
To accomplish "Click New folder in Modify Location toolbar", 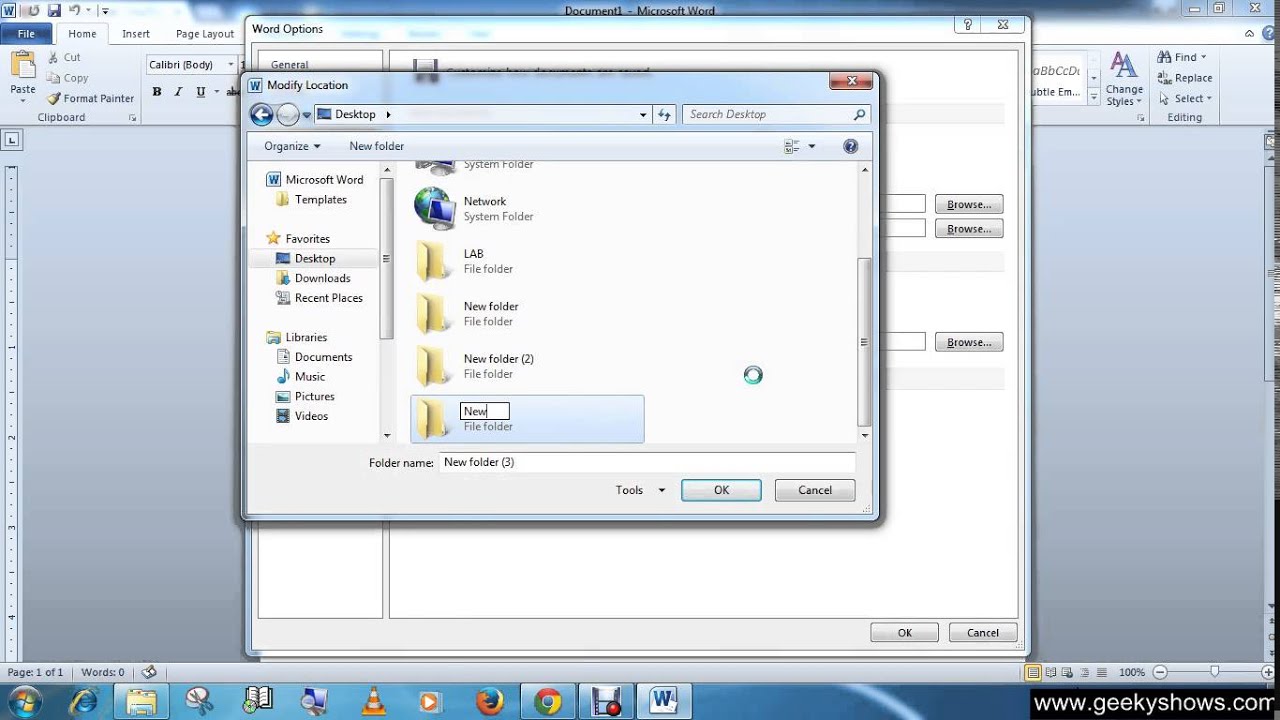I will [377, 146].
